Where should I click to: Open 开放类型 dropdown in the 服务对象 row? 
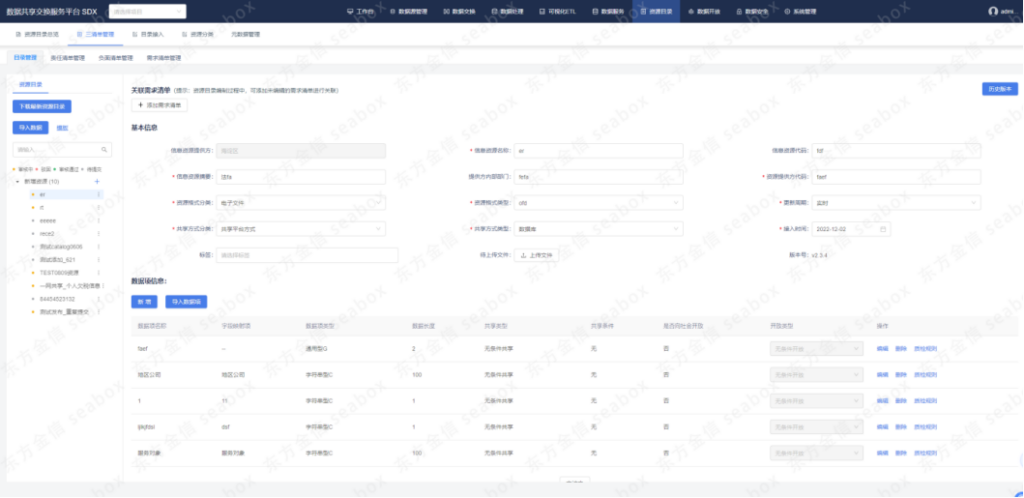click(x=817, y=453)
